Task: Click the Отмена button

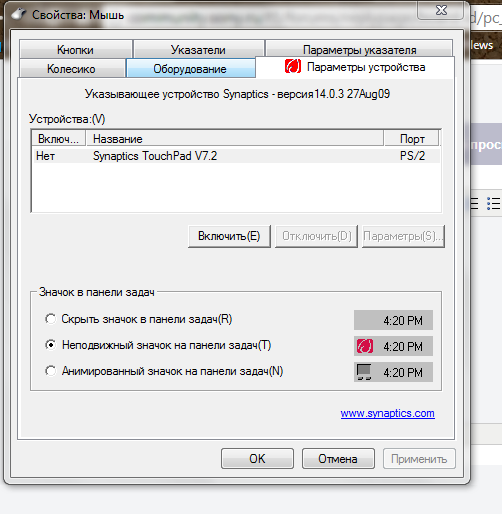Action: pos(338,459)
